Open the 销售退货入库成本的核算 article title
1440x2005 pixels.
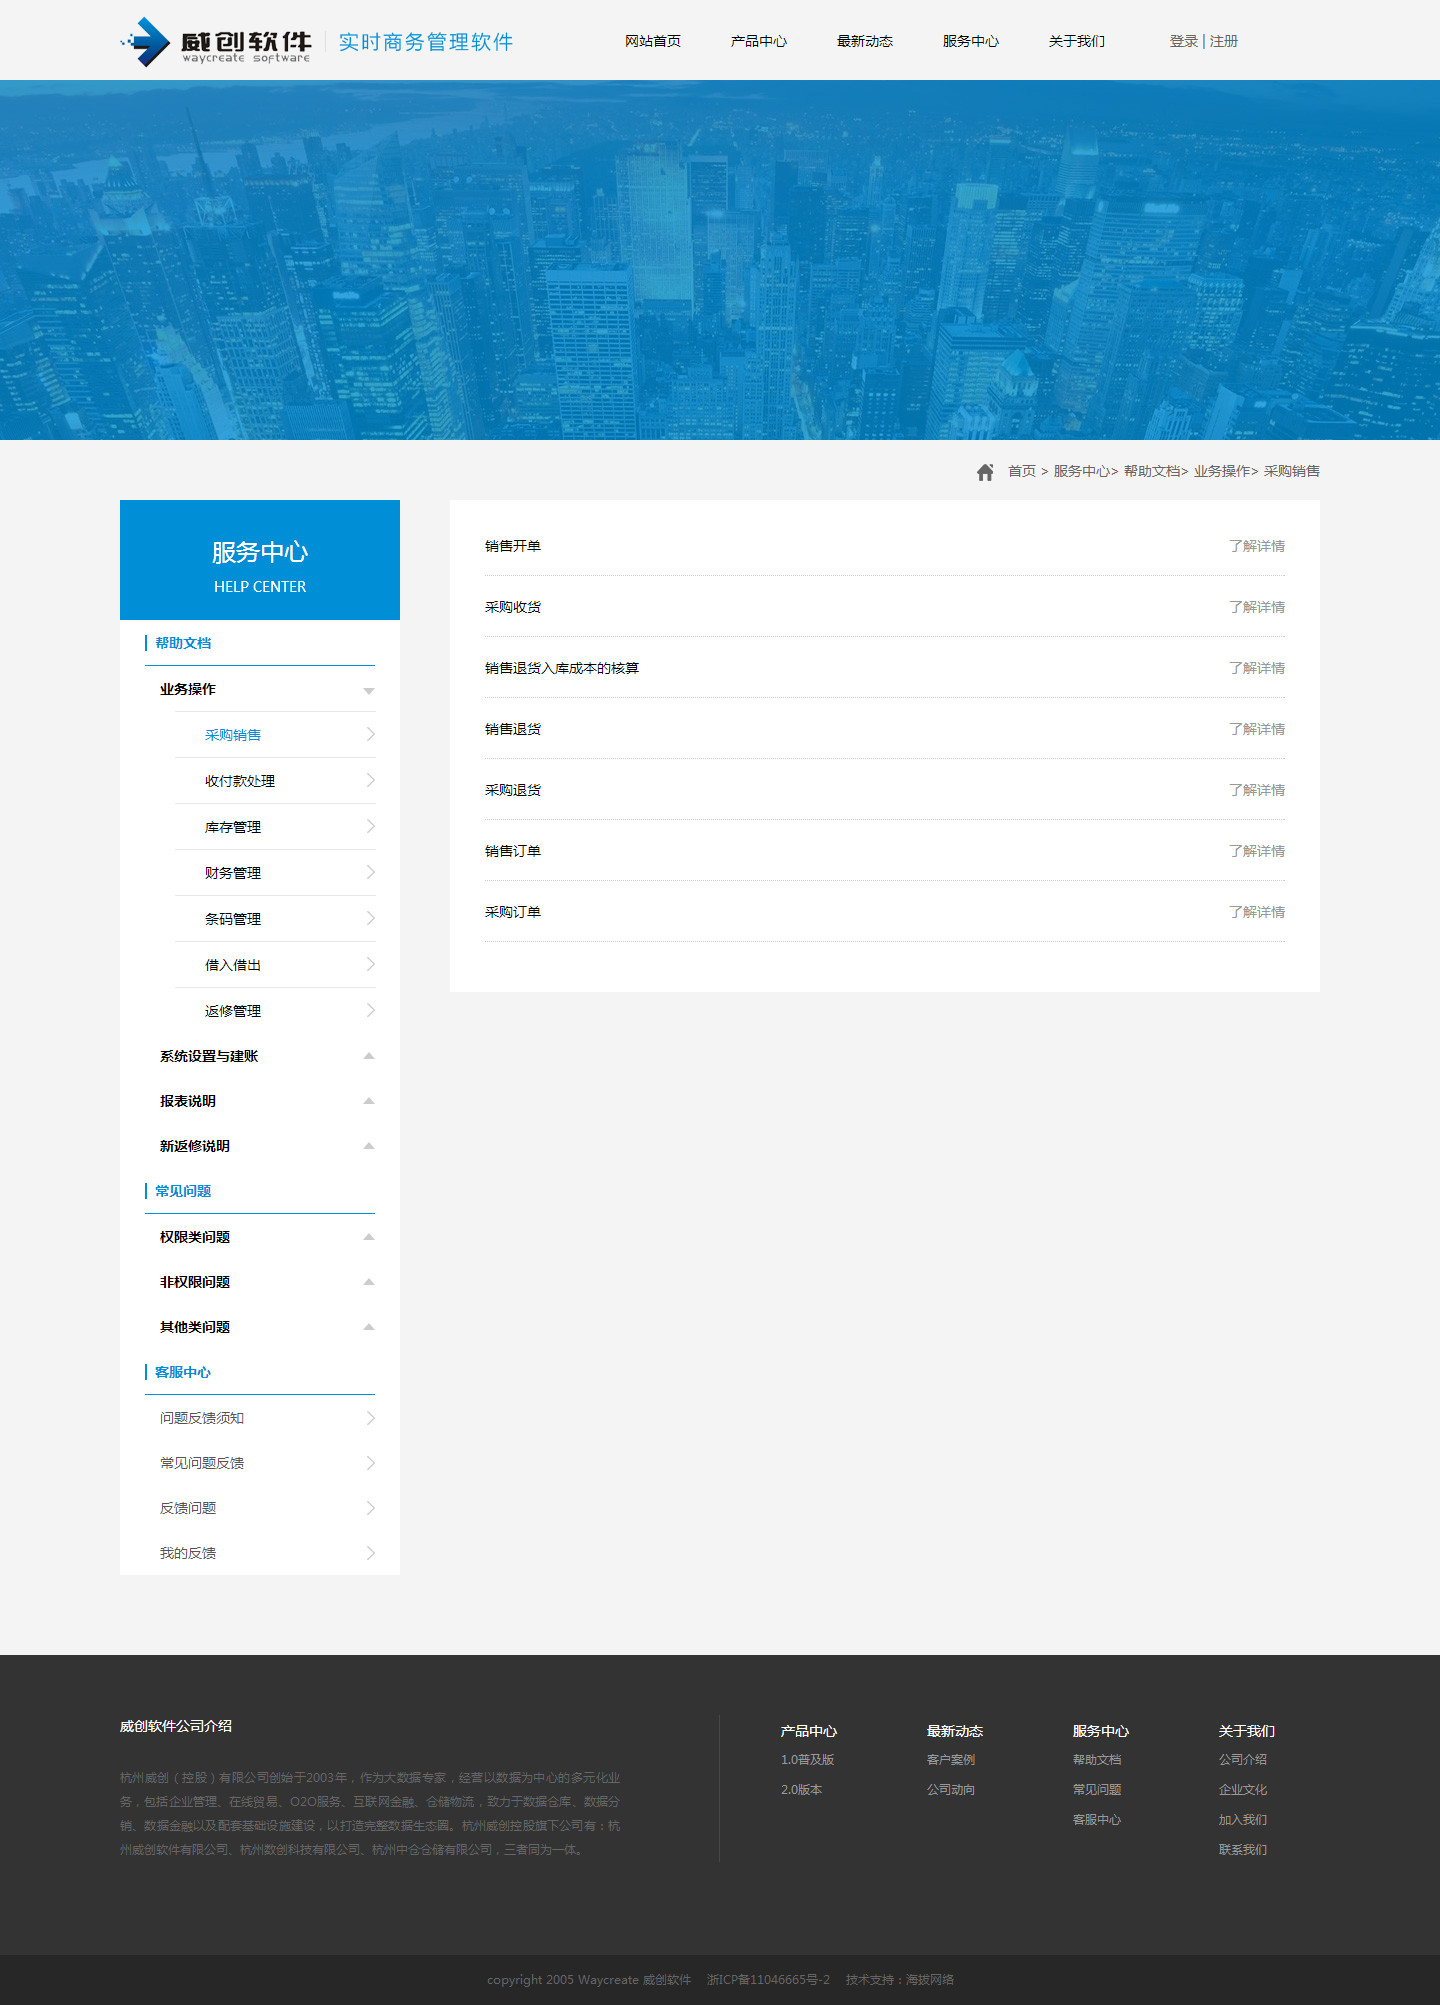[x=562, y=668]
